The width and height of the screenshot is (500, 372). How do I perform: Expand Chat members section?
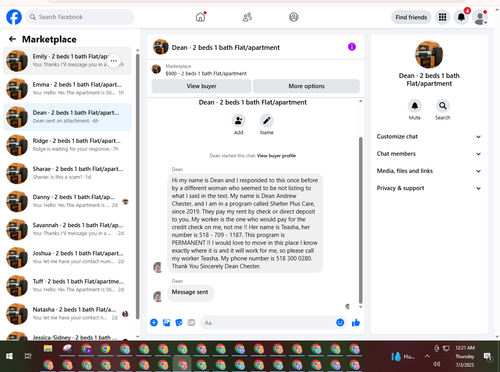429,154
